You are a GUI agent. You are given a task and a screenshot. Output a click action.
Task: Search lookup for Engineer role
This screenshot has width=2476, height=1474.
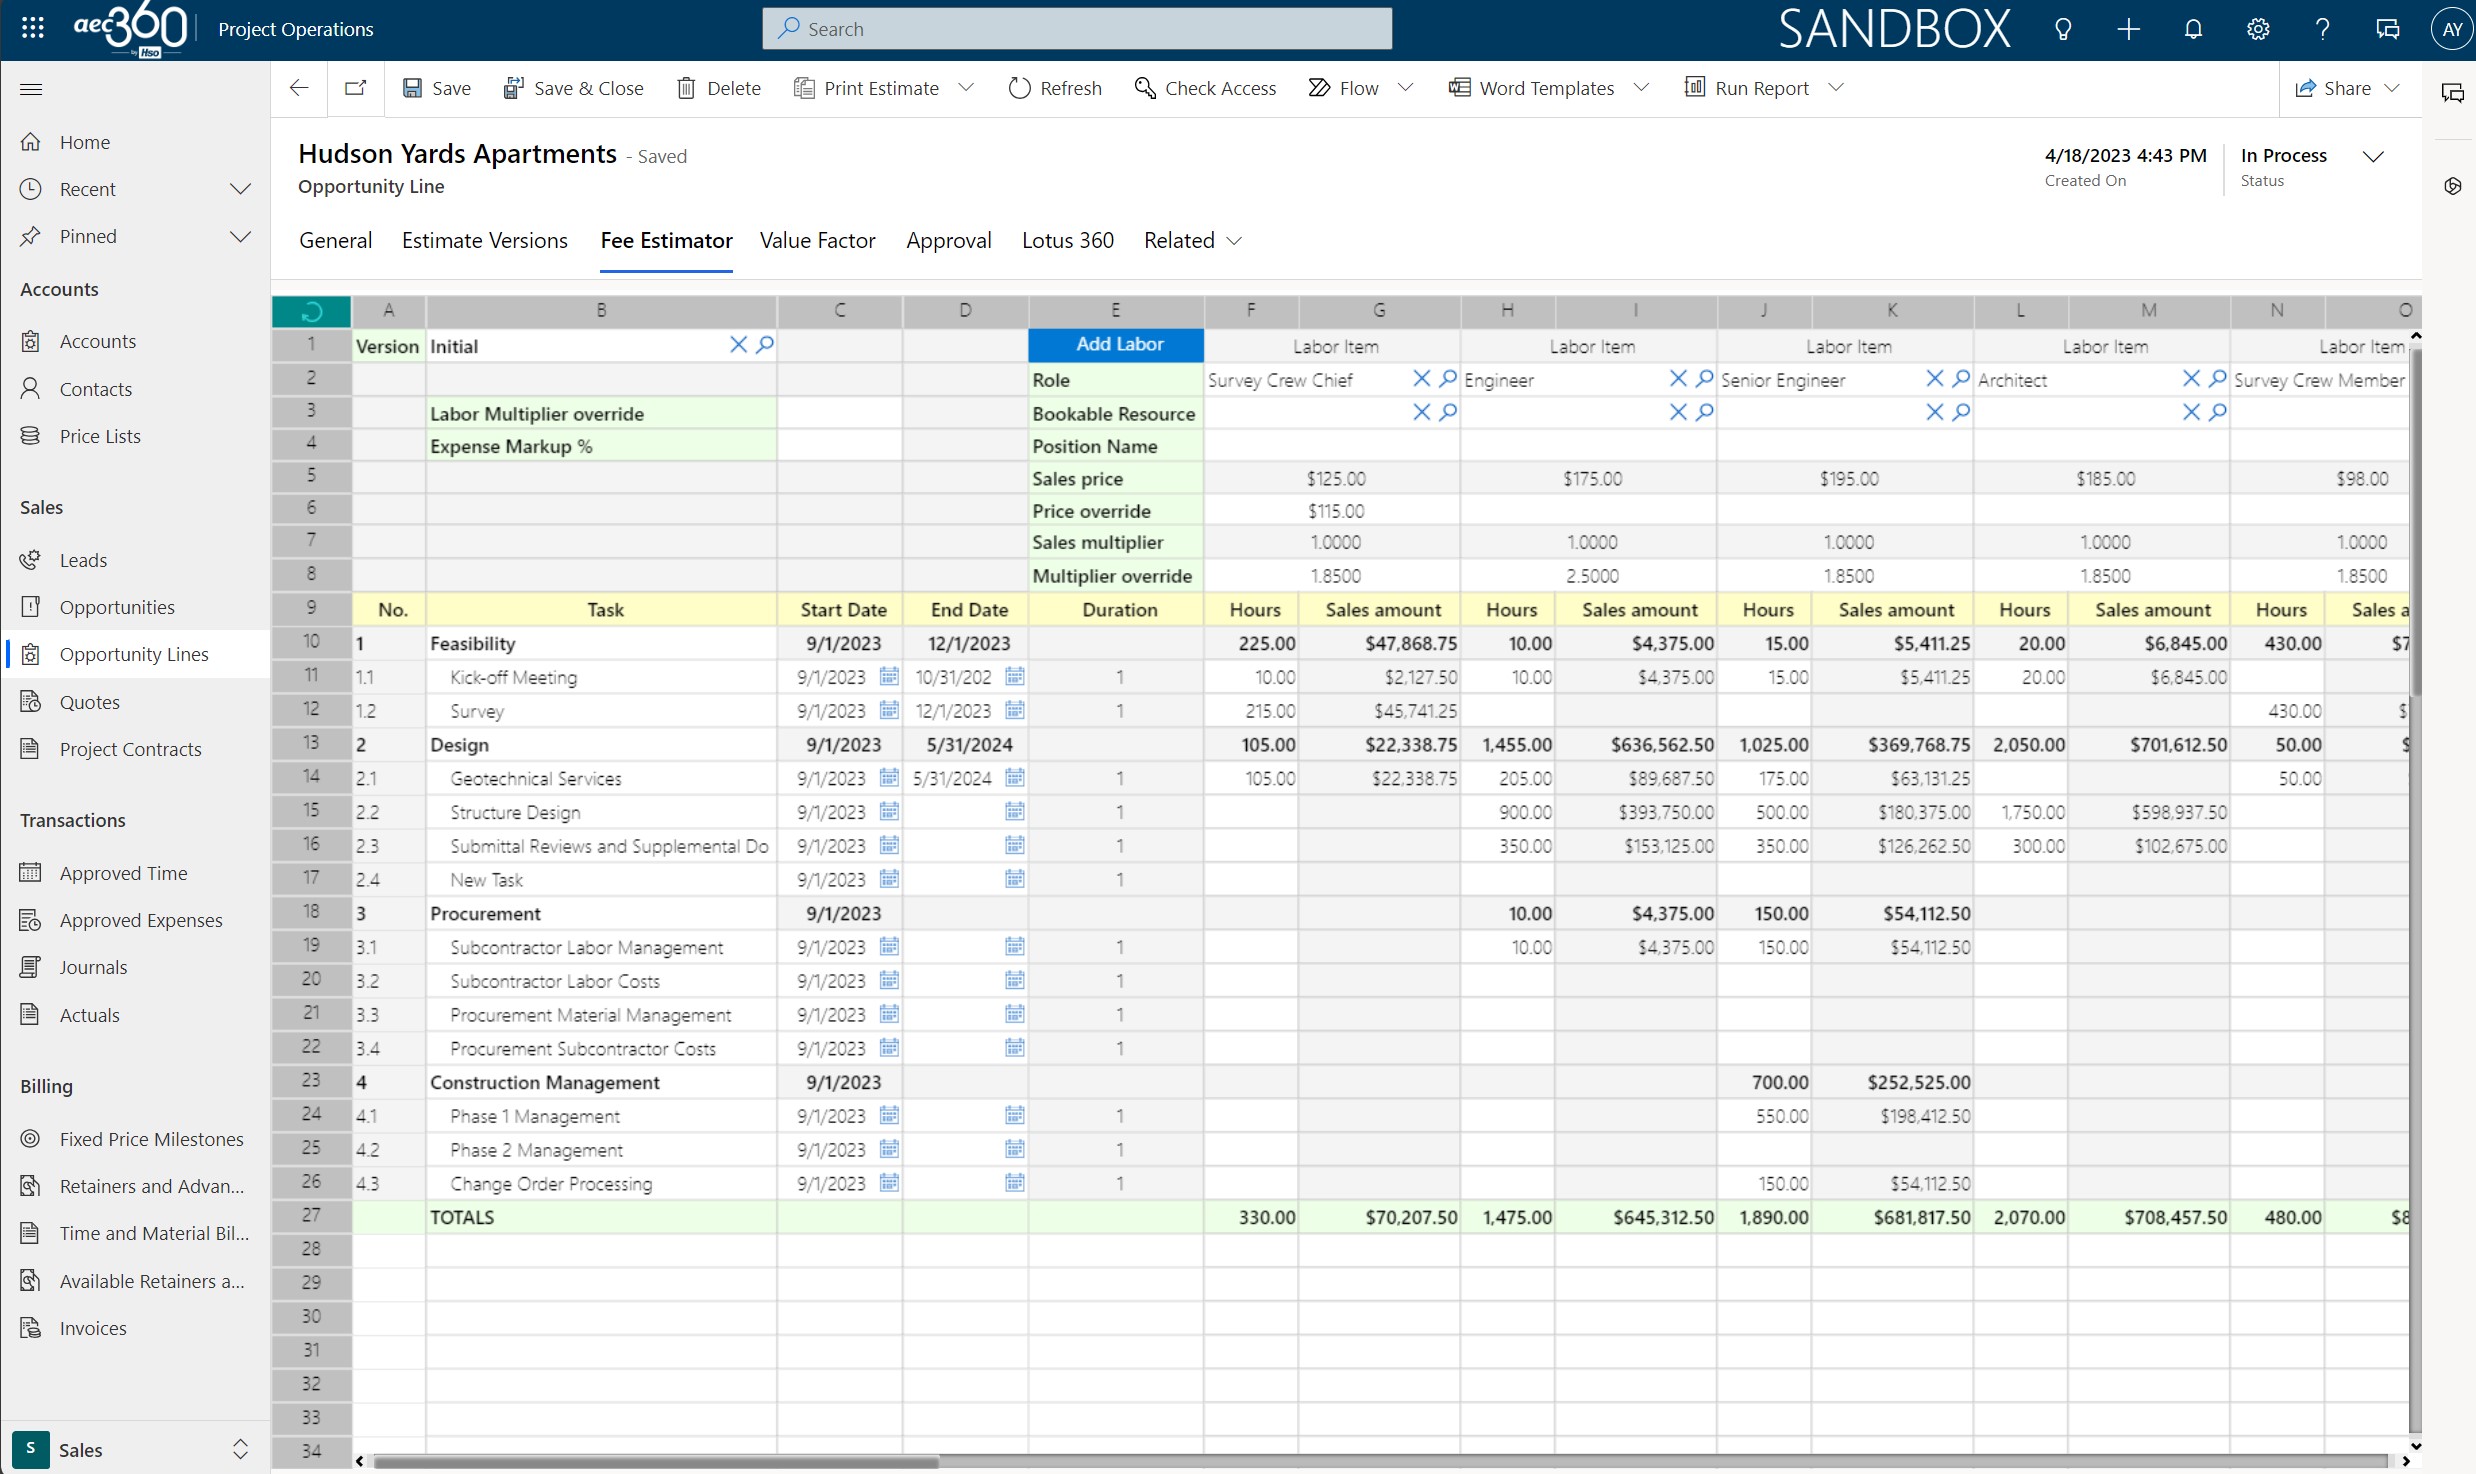pos(1705,379)
